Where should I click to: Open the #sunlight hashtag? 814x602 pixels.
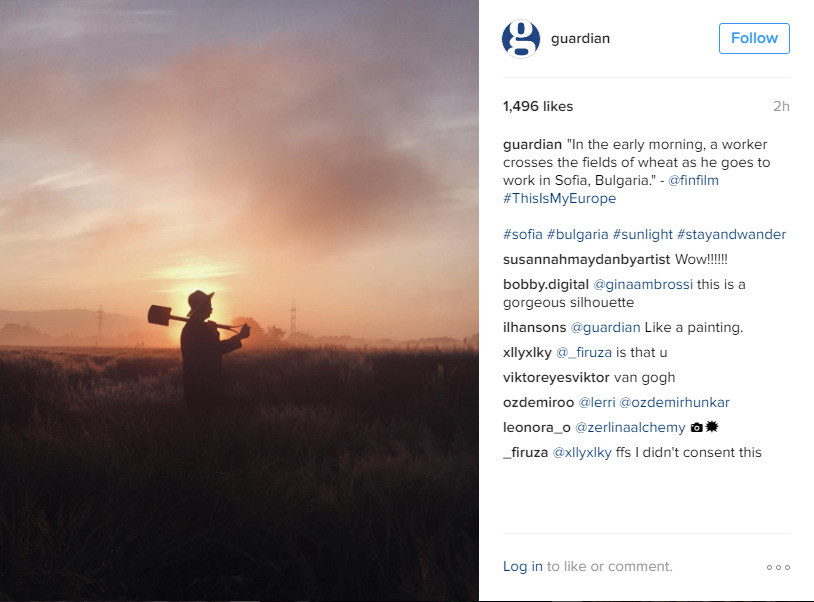click(642, 234)
